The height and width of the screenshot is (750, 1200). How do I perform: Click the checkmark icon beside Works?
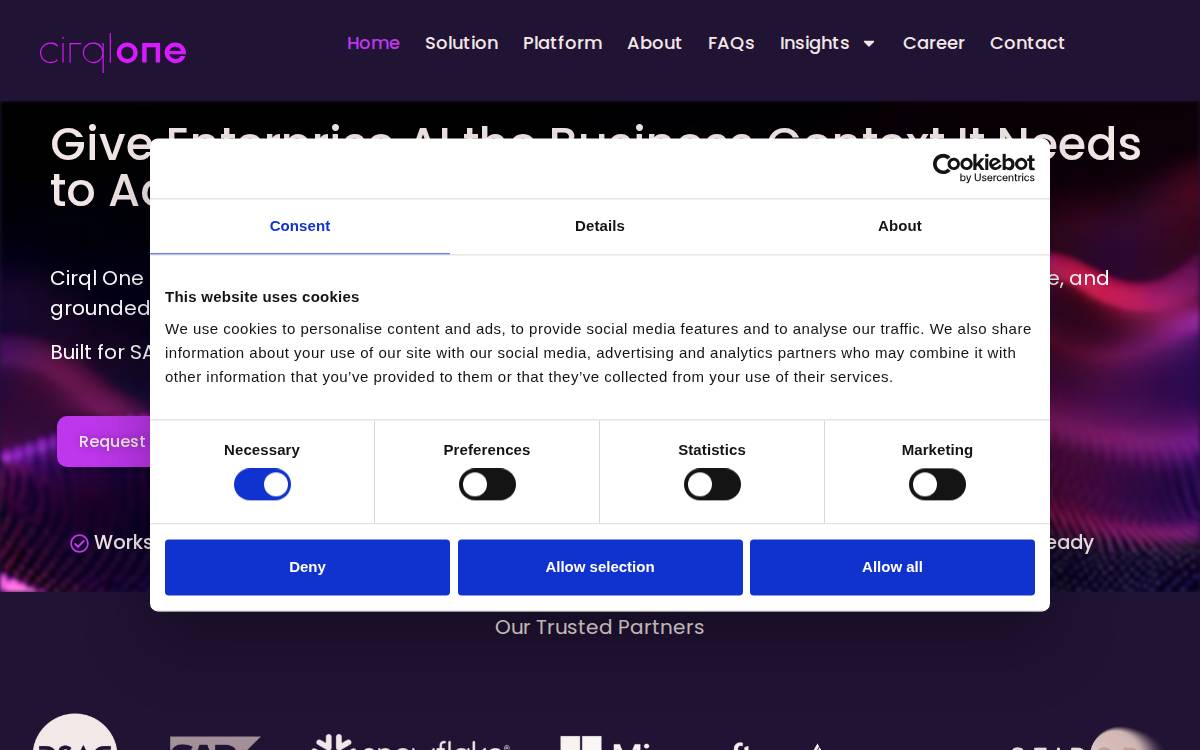tap(79, 543)
